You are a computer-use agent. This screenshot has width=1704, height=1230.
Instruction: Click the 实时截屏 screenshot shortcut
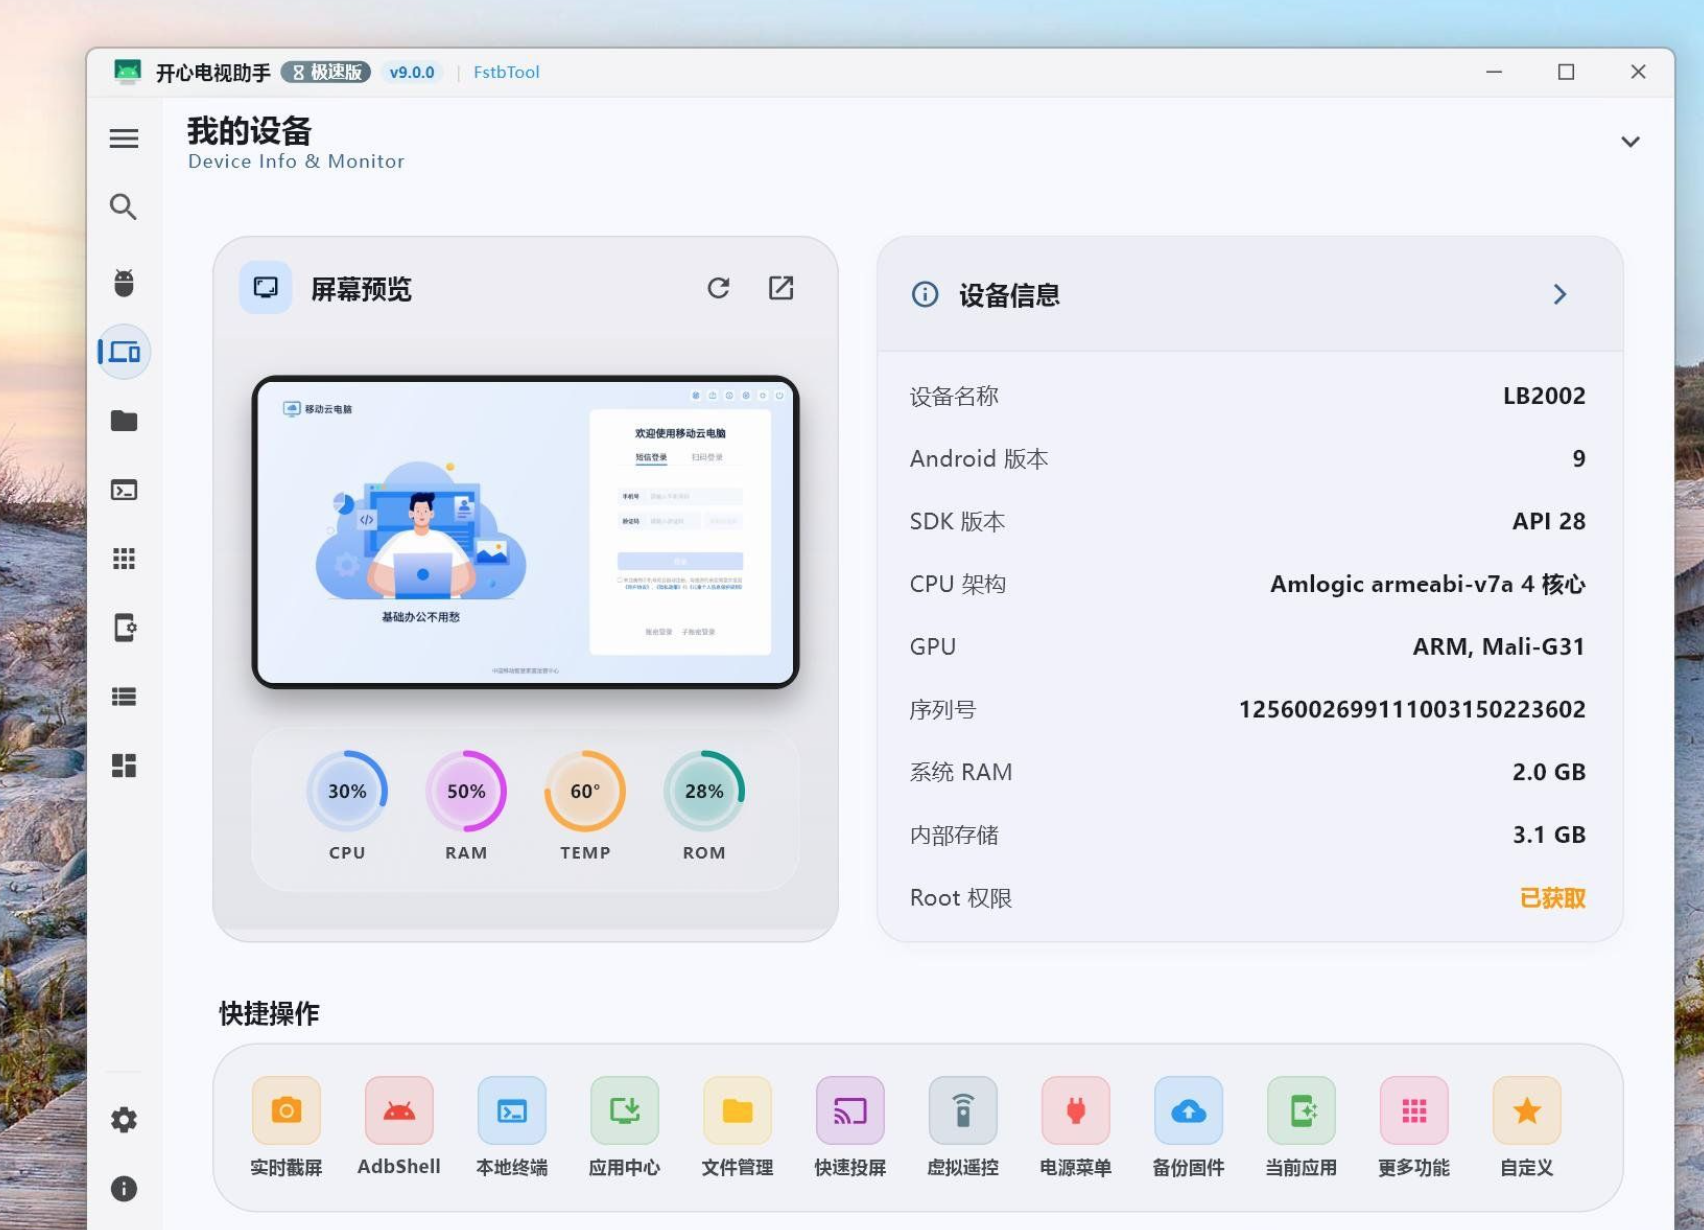point(286,1128)
